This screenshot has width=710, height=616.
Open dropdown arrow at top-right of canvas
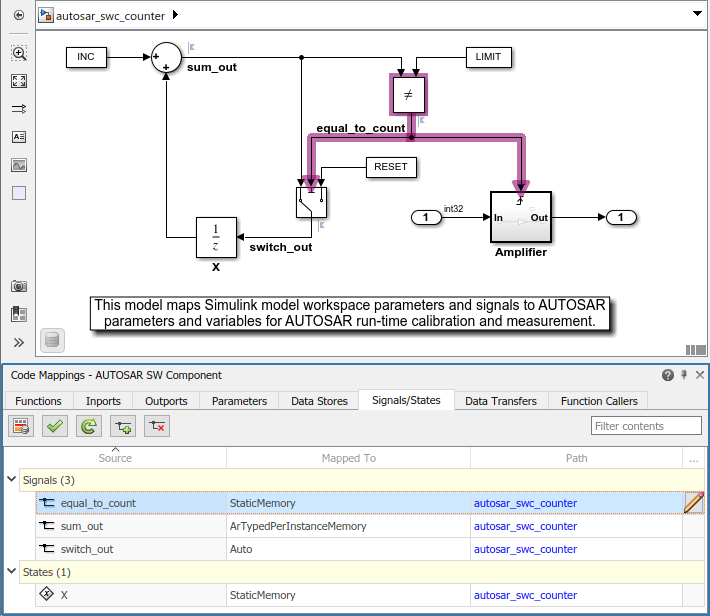(x=697, y=14)
